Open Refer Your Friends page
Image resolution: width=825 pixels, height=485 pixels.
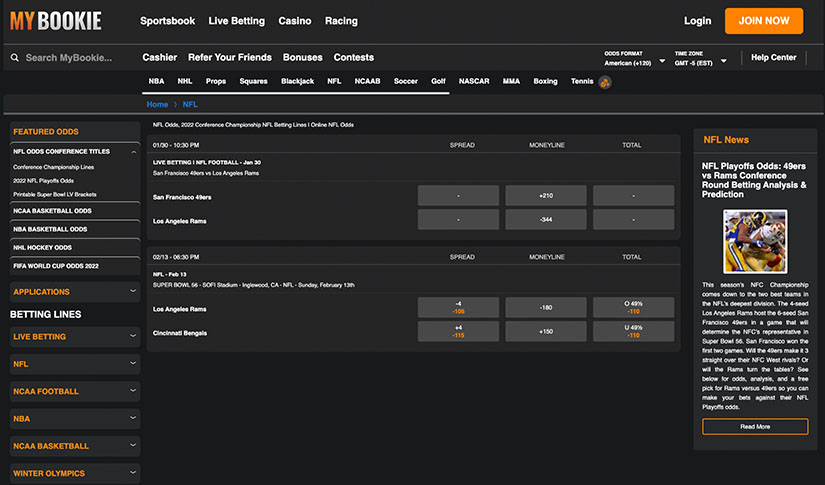(230, 57)
